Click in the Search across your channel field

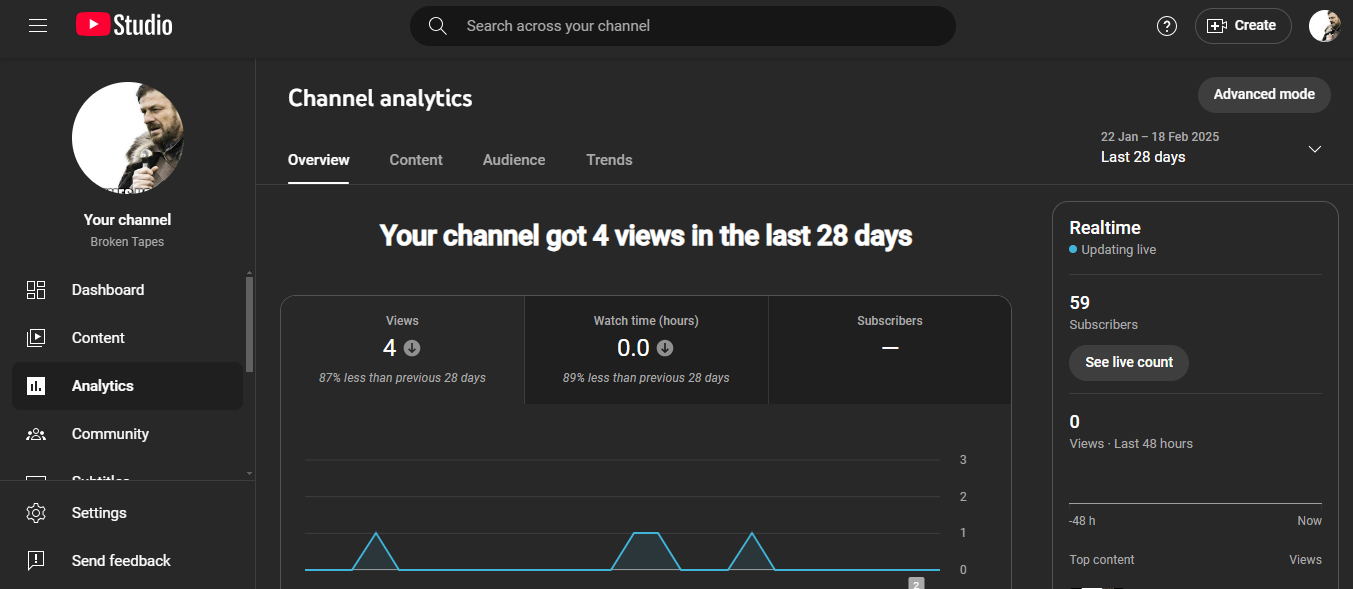coord(683,26)
